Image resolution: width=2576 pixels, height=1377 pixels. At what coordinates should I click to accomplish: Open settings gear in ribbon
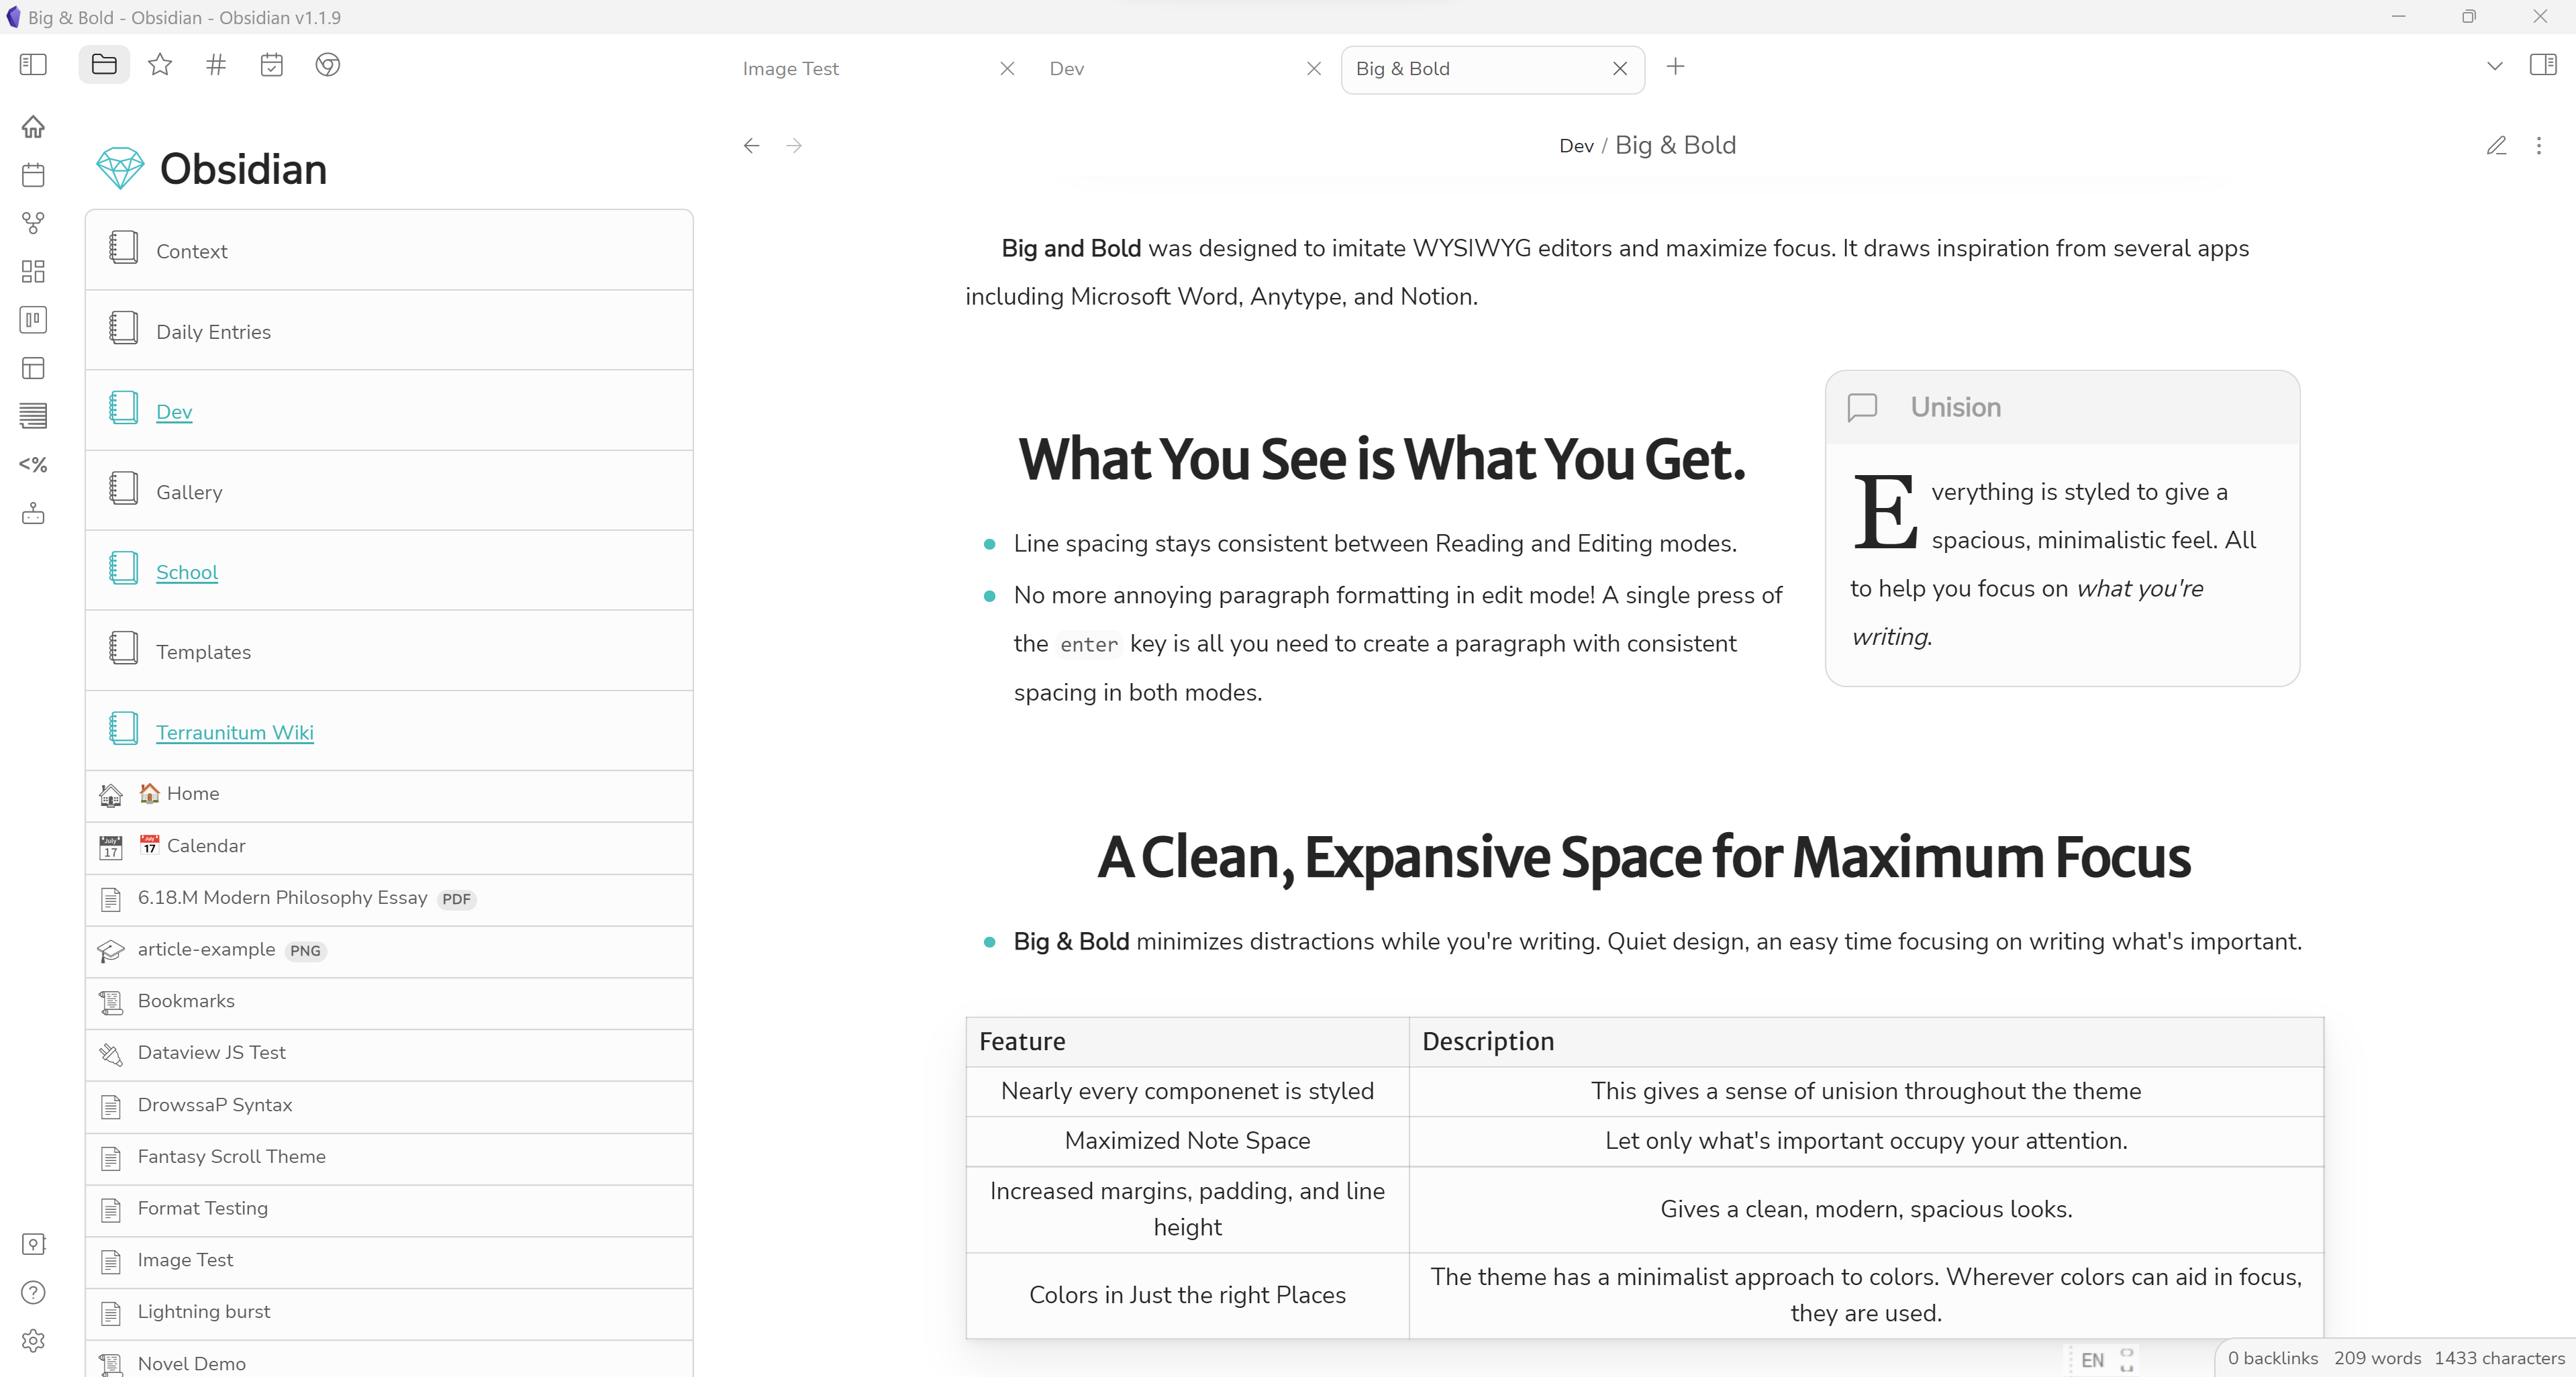(33, 1340)
